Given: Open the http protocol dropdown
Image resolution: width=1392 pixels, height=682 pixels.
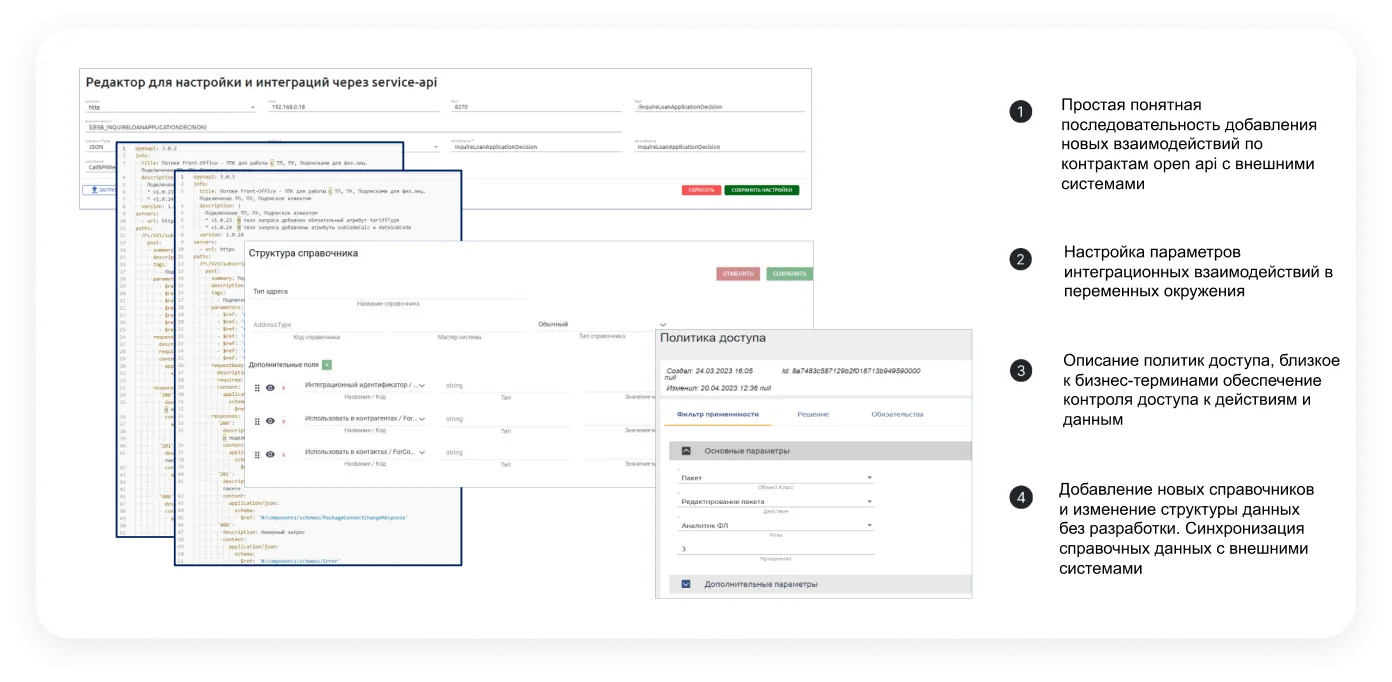Looking at the screenshot, I should click(x=171, y=107).
